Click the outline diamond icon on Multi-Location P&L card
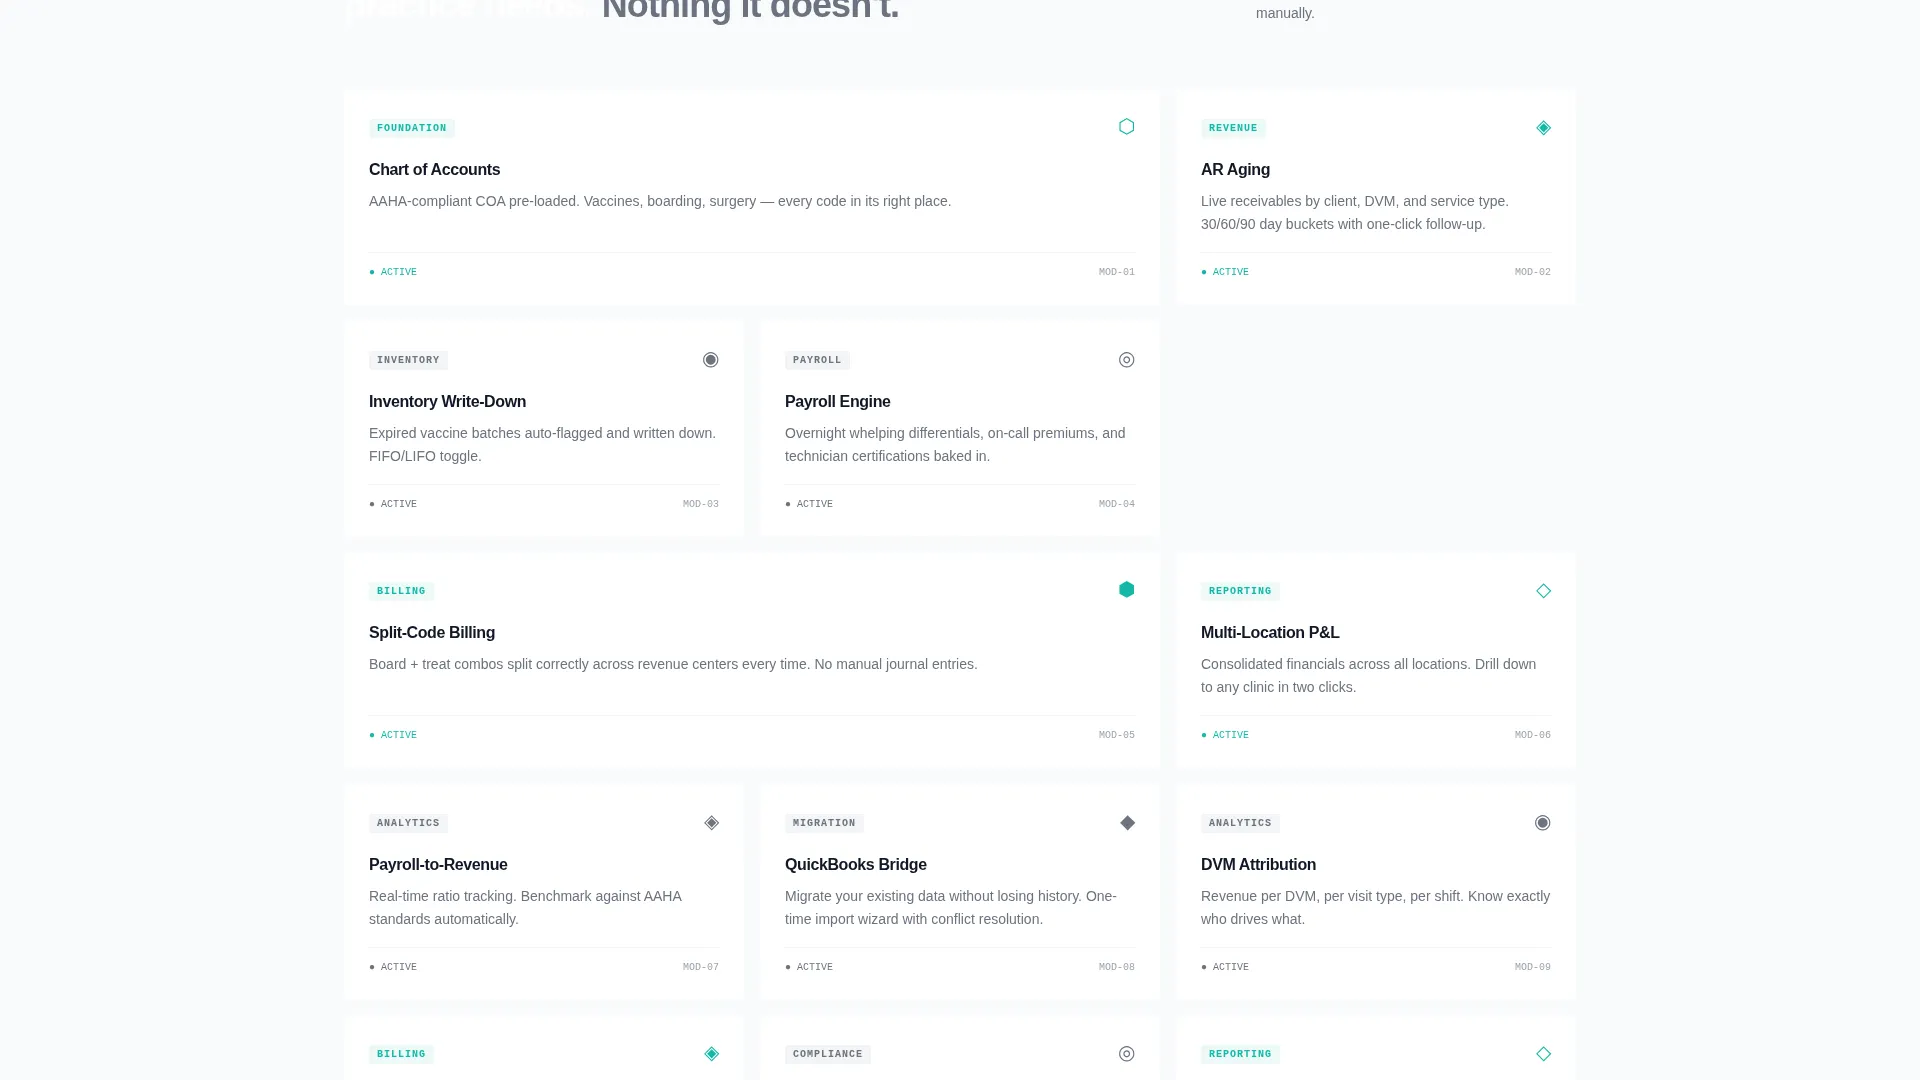This screenshot has width=1920, height=1080. coord(1543,591)
